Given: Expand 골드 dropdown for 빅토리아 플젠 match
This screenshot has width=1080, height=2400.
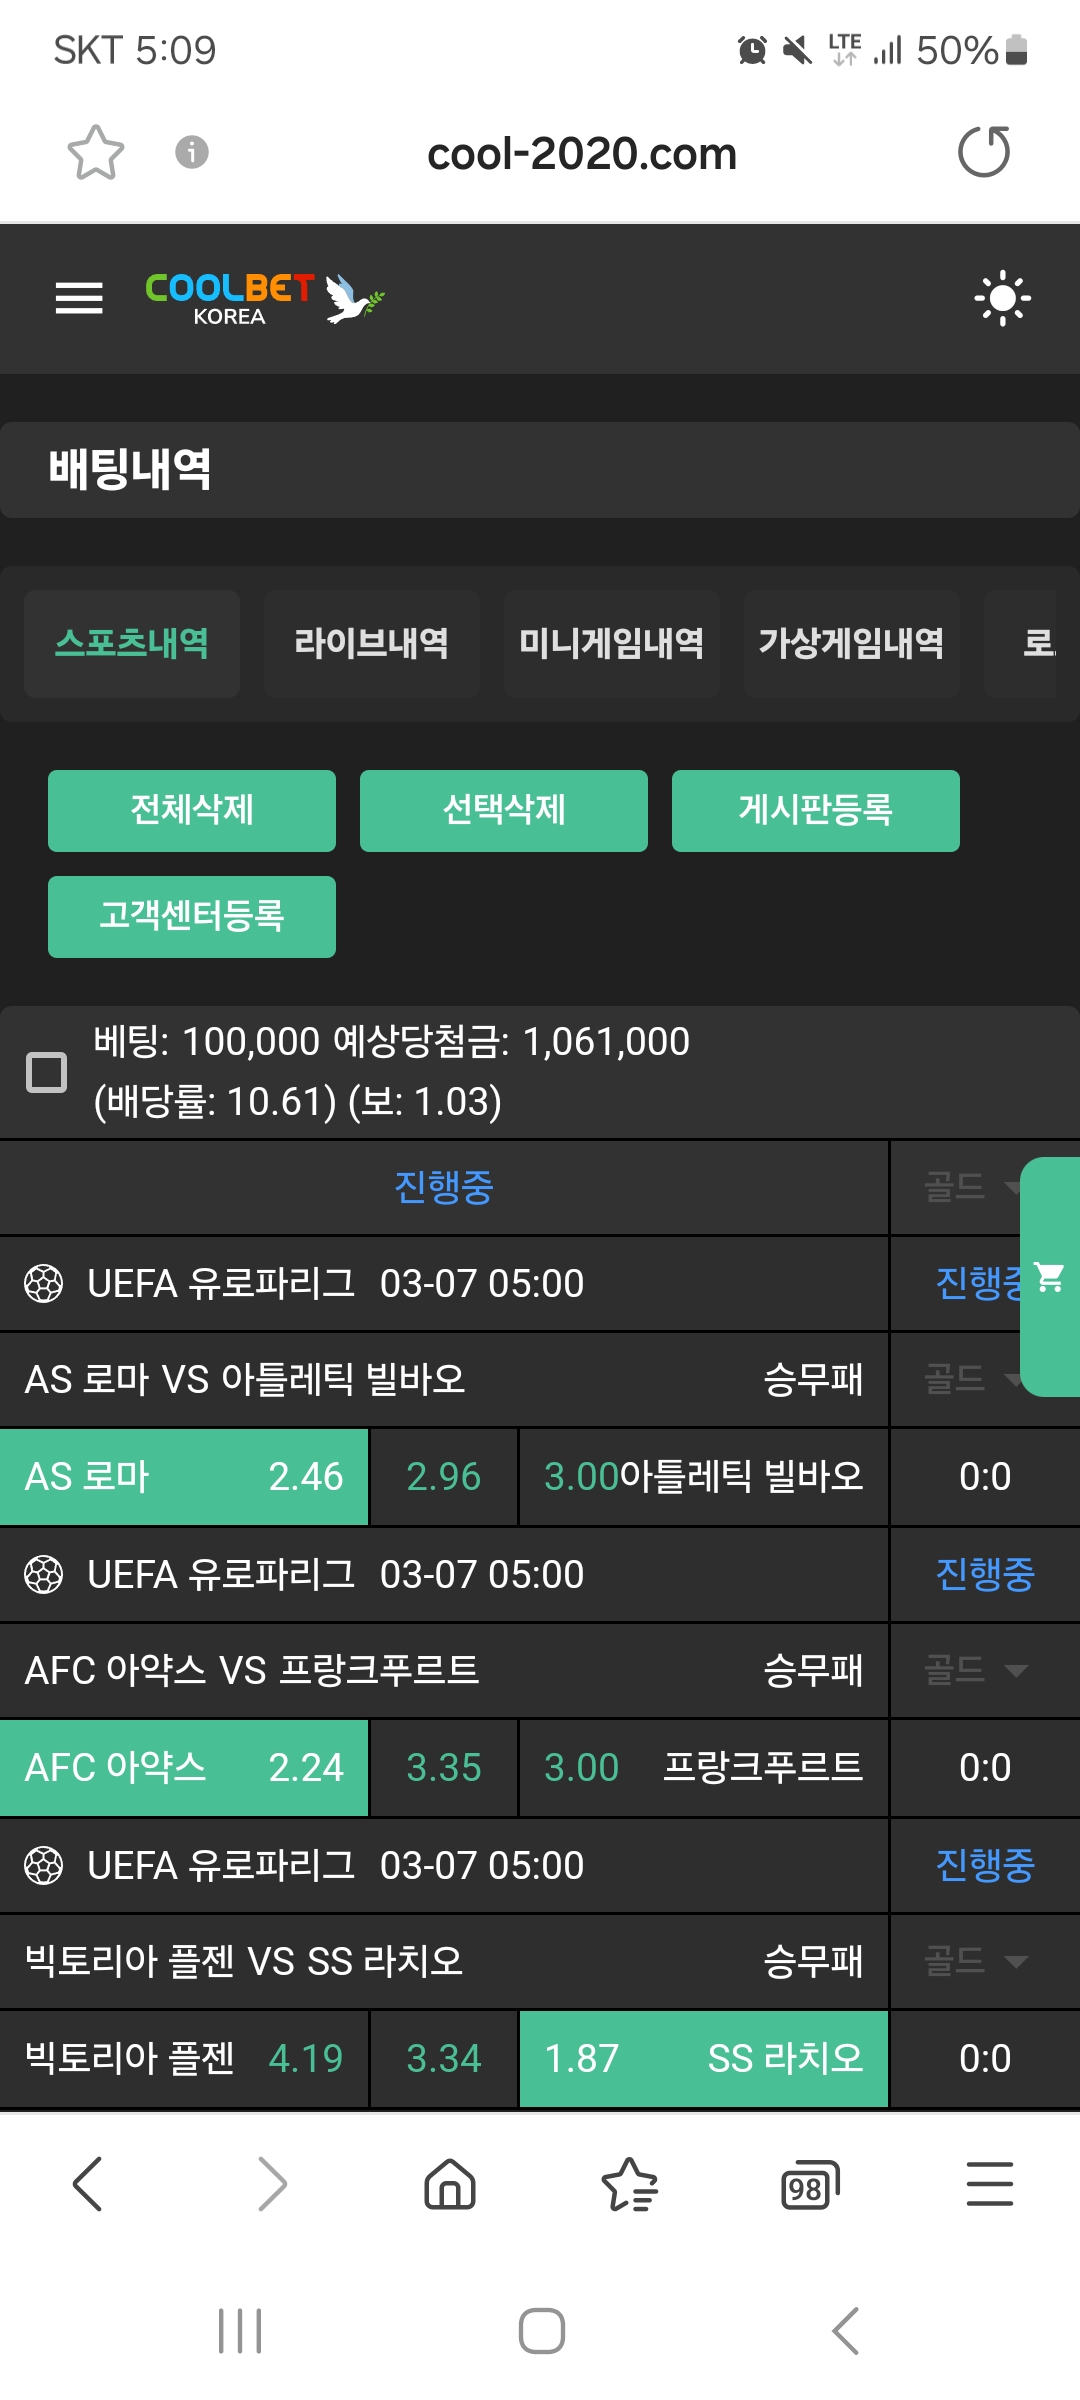Looking at the screenshot, I should coord(975,1961).
